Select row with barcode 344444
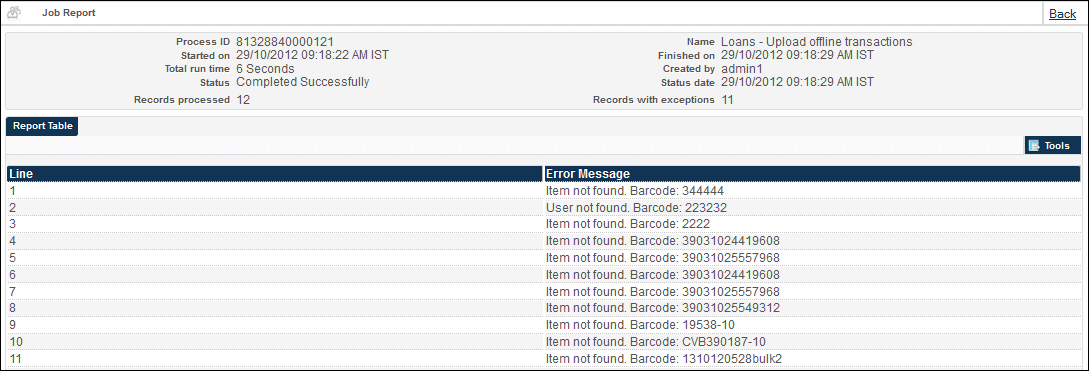 coord(544,190)
